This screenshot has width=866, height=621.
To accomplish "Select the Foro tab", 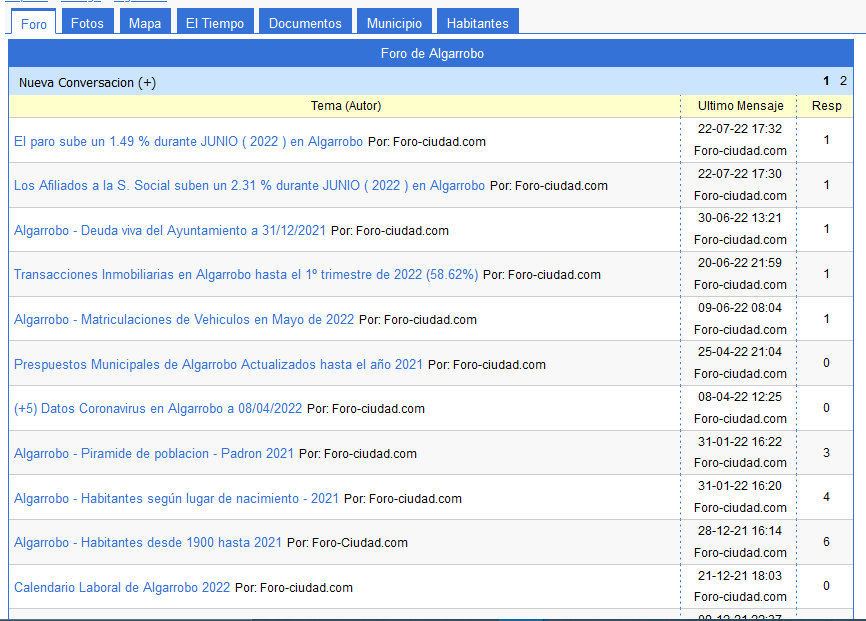I will click(x=34, y=24).
